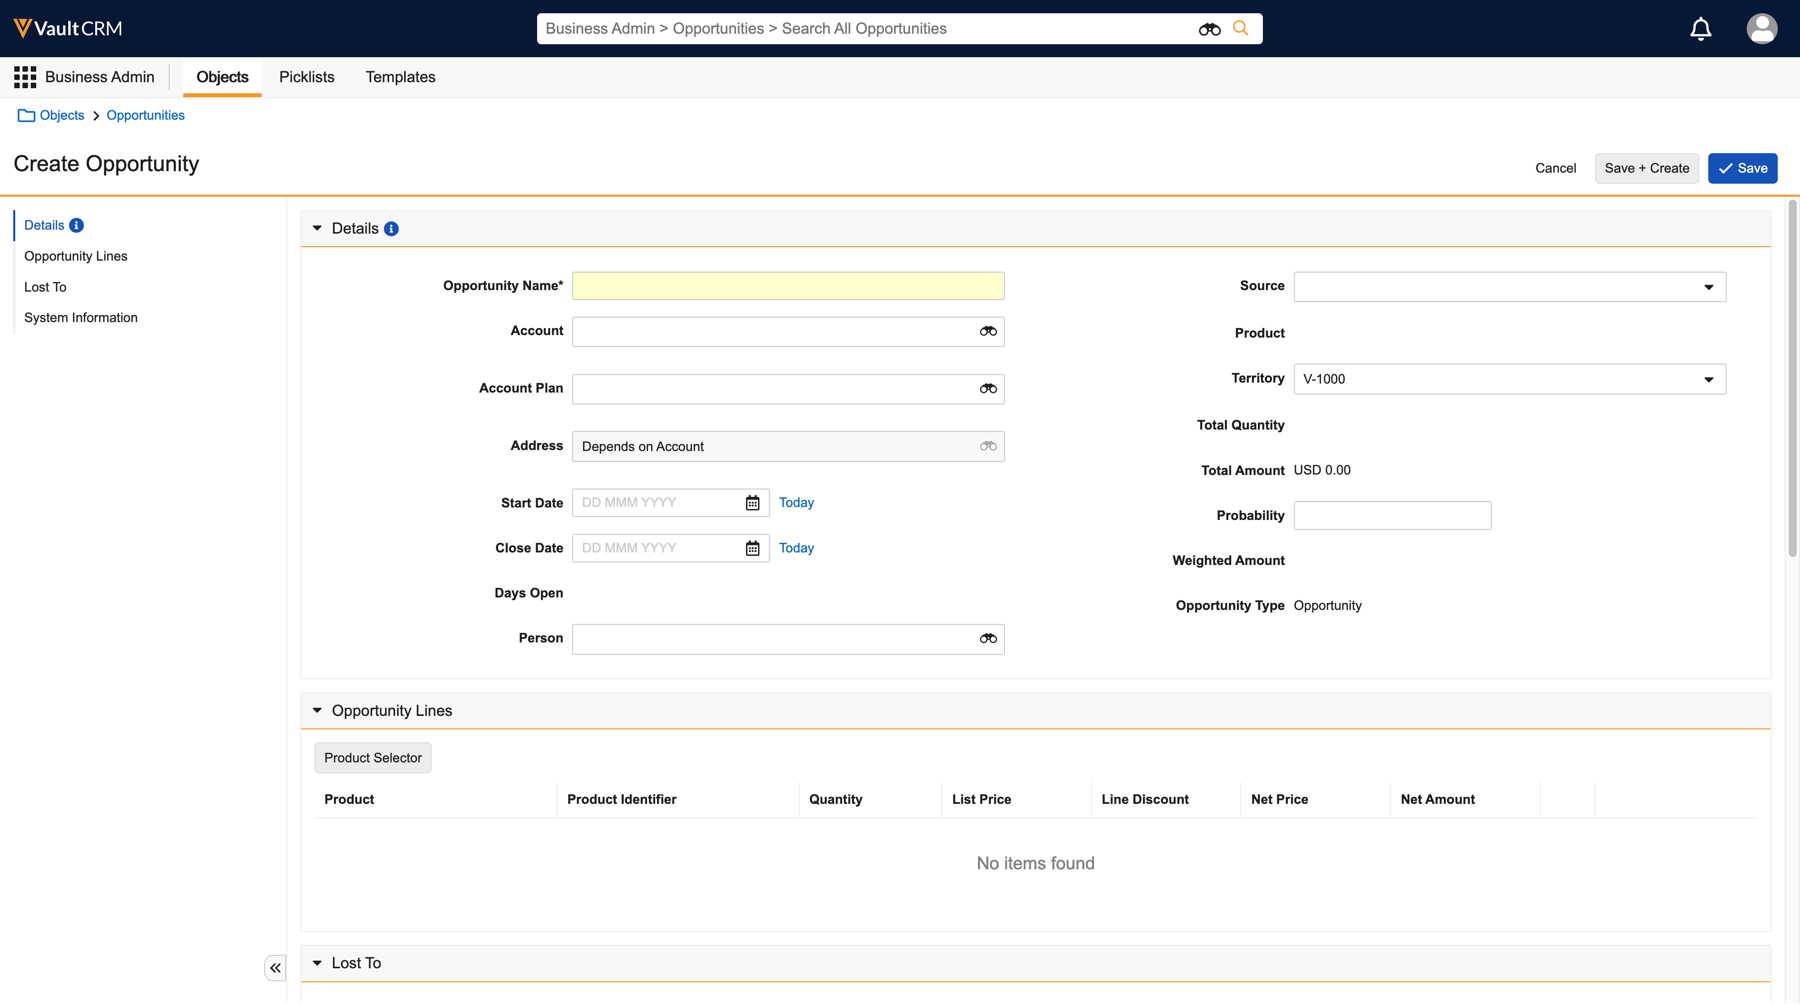Open the Person lookup binoculars icon
This screenshot has width=1800, height=1004.
[x=988, y=639]
